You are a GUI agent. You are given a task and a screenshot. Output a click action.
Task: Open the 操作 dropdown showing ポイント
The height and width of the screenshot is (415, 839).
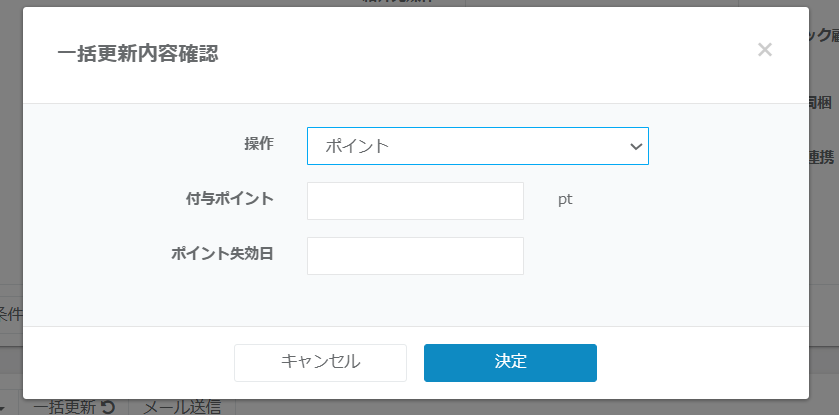click(477, 146)
